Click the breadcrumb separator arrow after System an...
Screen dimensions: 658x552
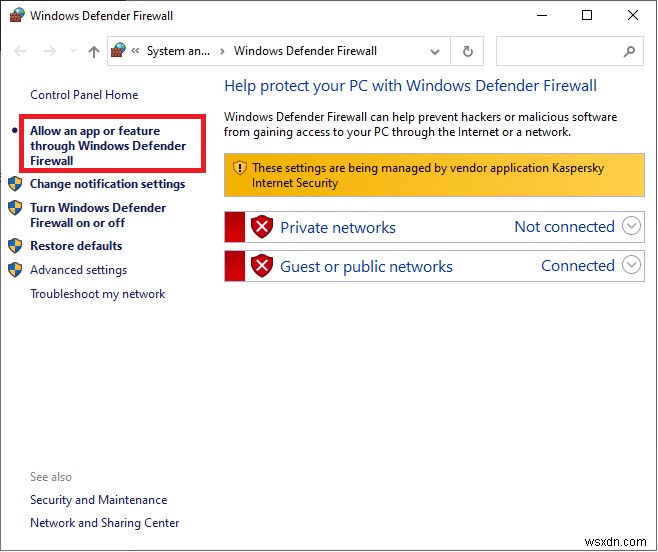(x=222, y=52)
